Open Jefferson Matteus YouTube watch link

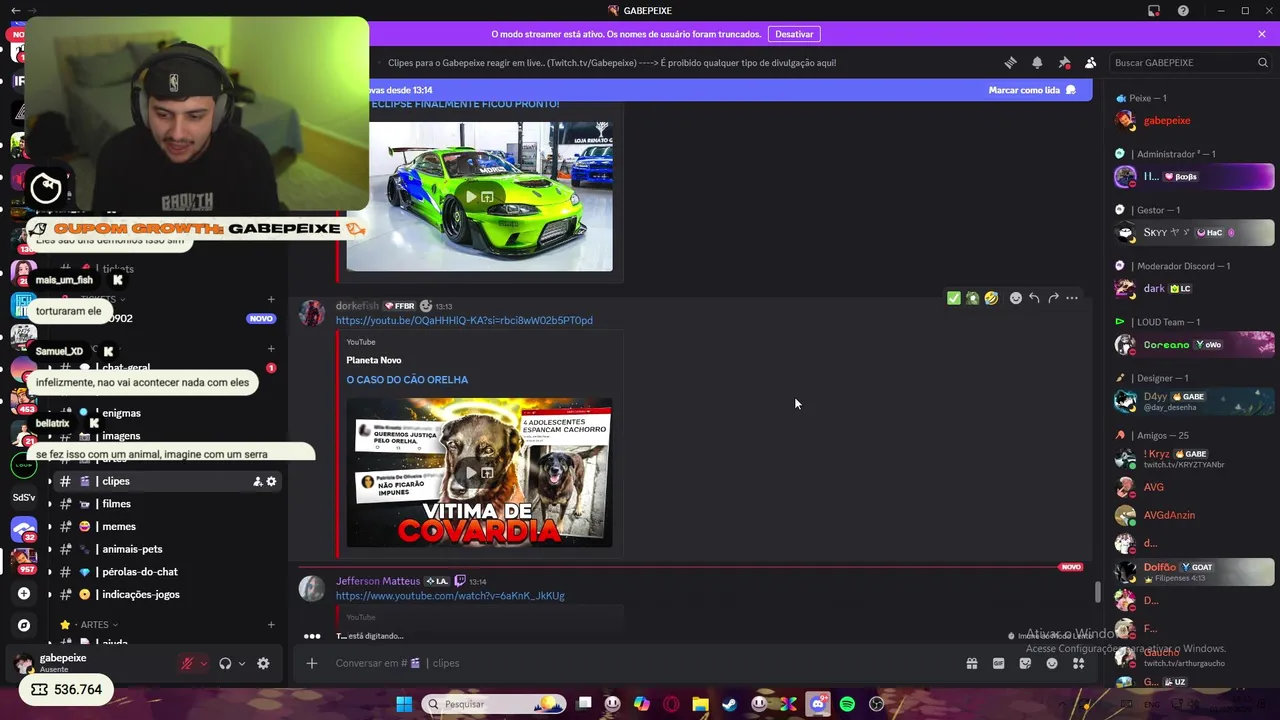pos(450,596)
